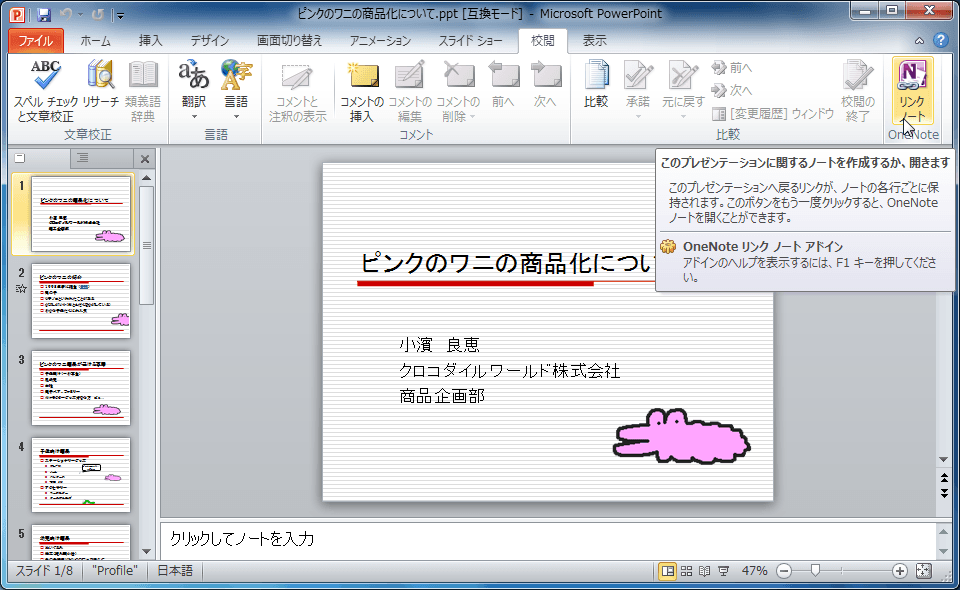Start Slide Show from status bar icon

pyautogui.click(x=724, y=571)
